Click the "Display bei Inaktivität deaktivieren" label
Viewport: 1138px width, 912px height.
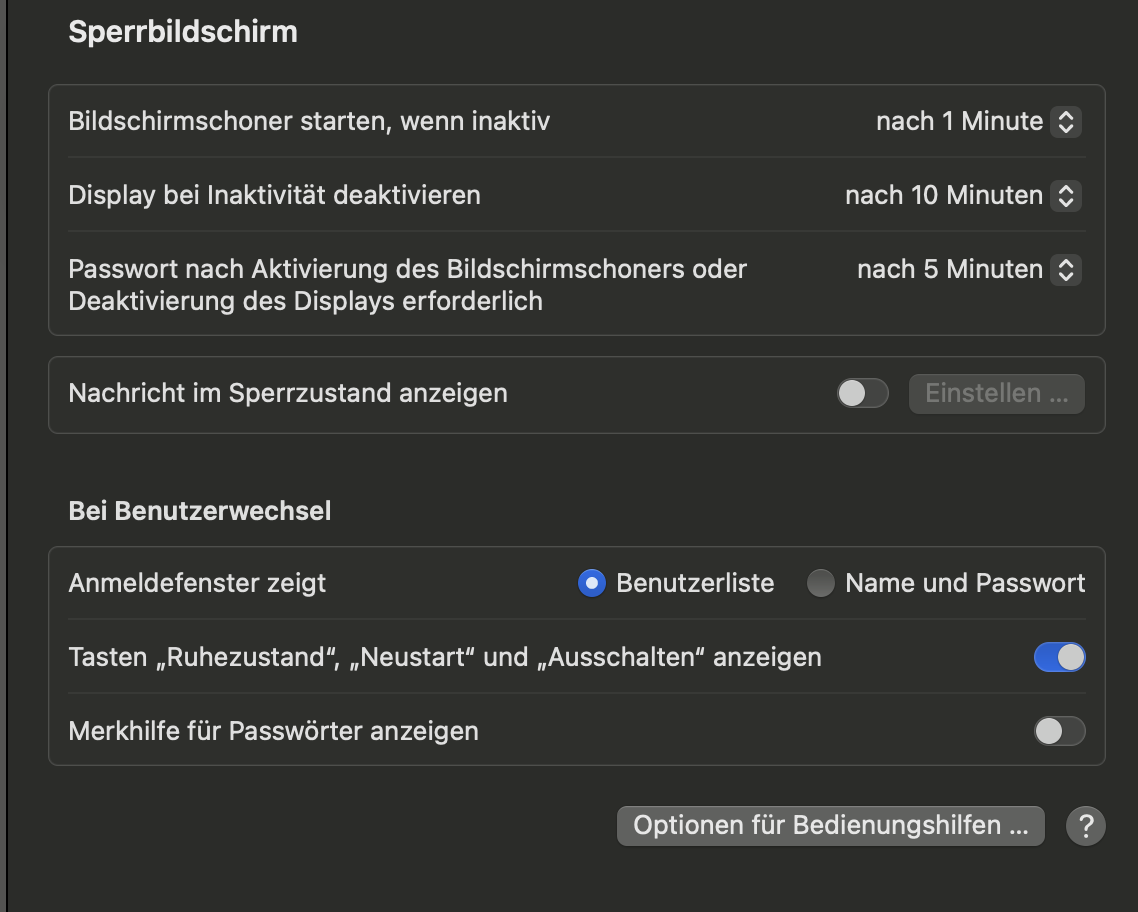274,195
